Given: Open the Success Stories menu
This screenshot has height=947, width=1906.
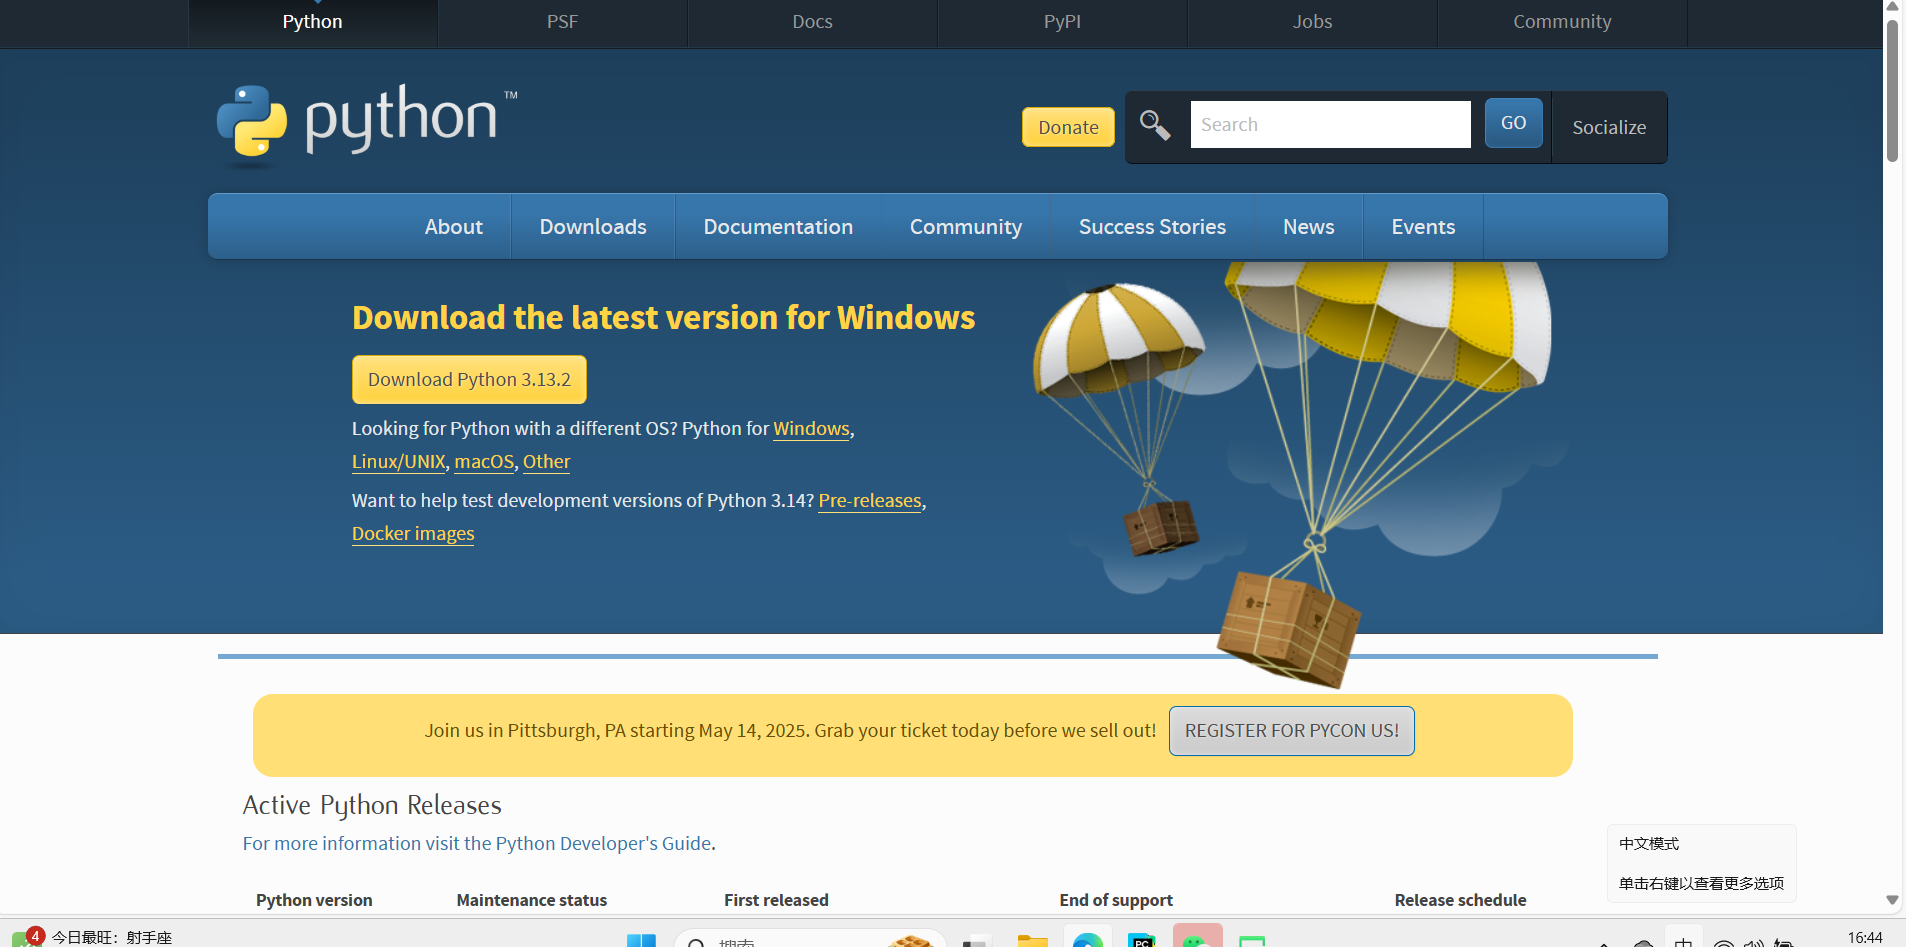Looking at the screenshot, I should pos(1152,227).
